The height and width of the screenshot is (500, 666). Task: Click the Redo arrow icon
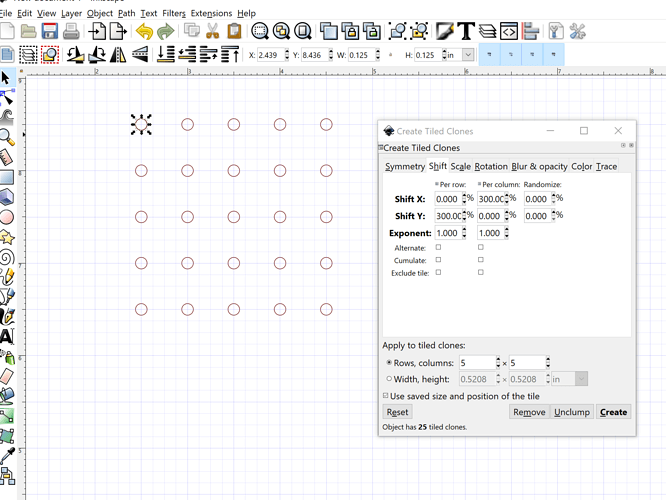pos(165,31)
